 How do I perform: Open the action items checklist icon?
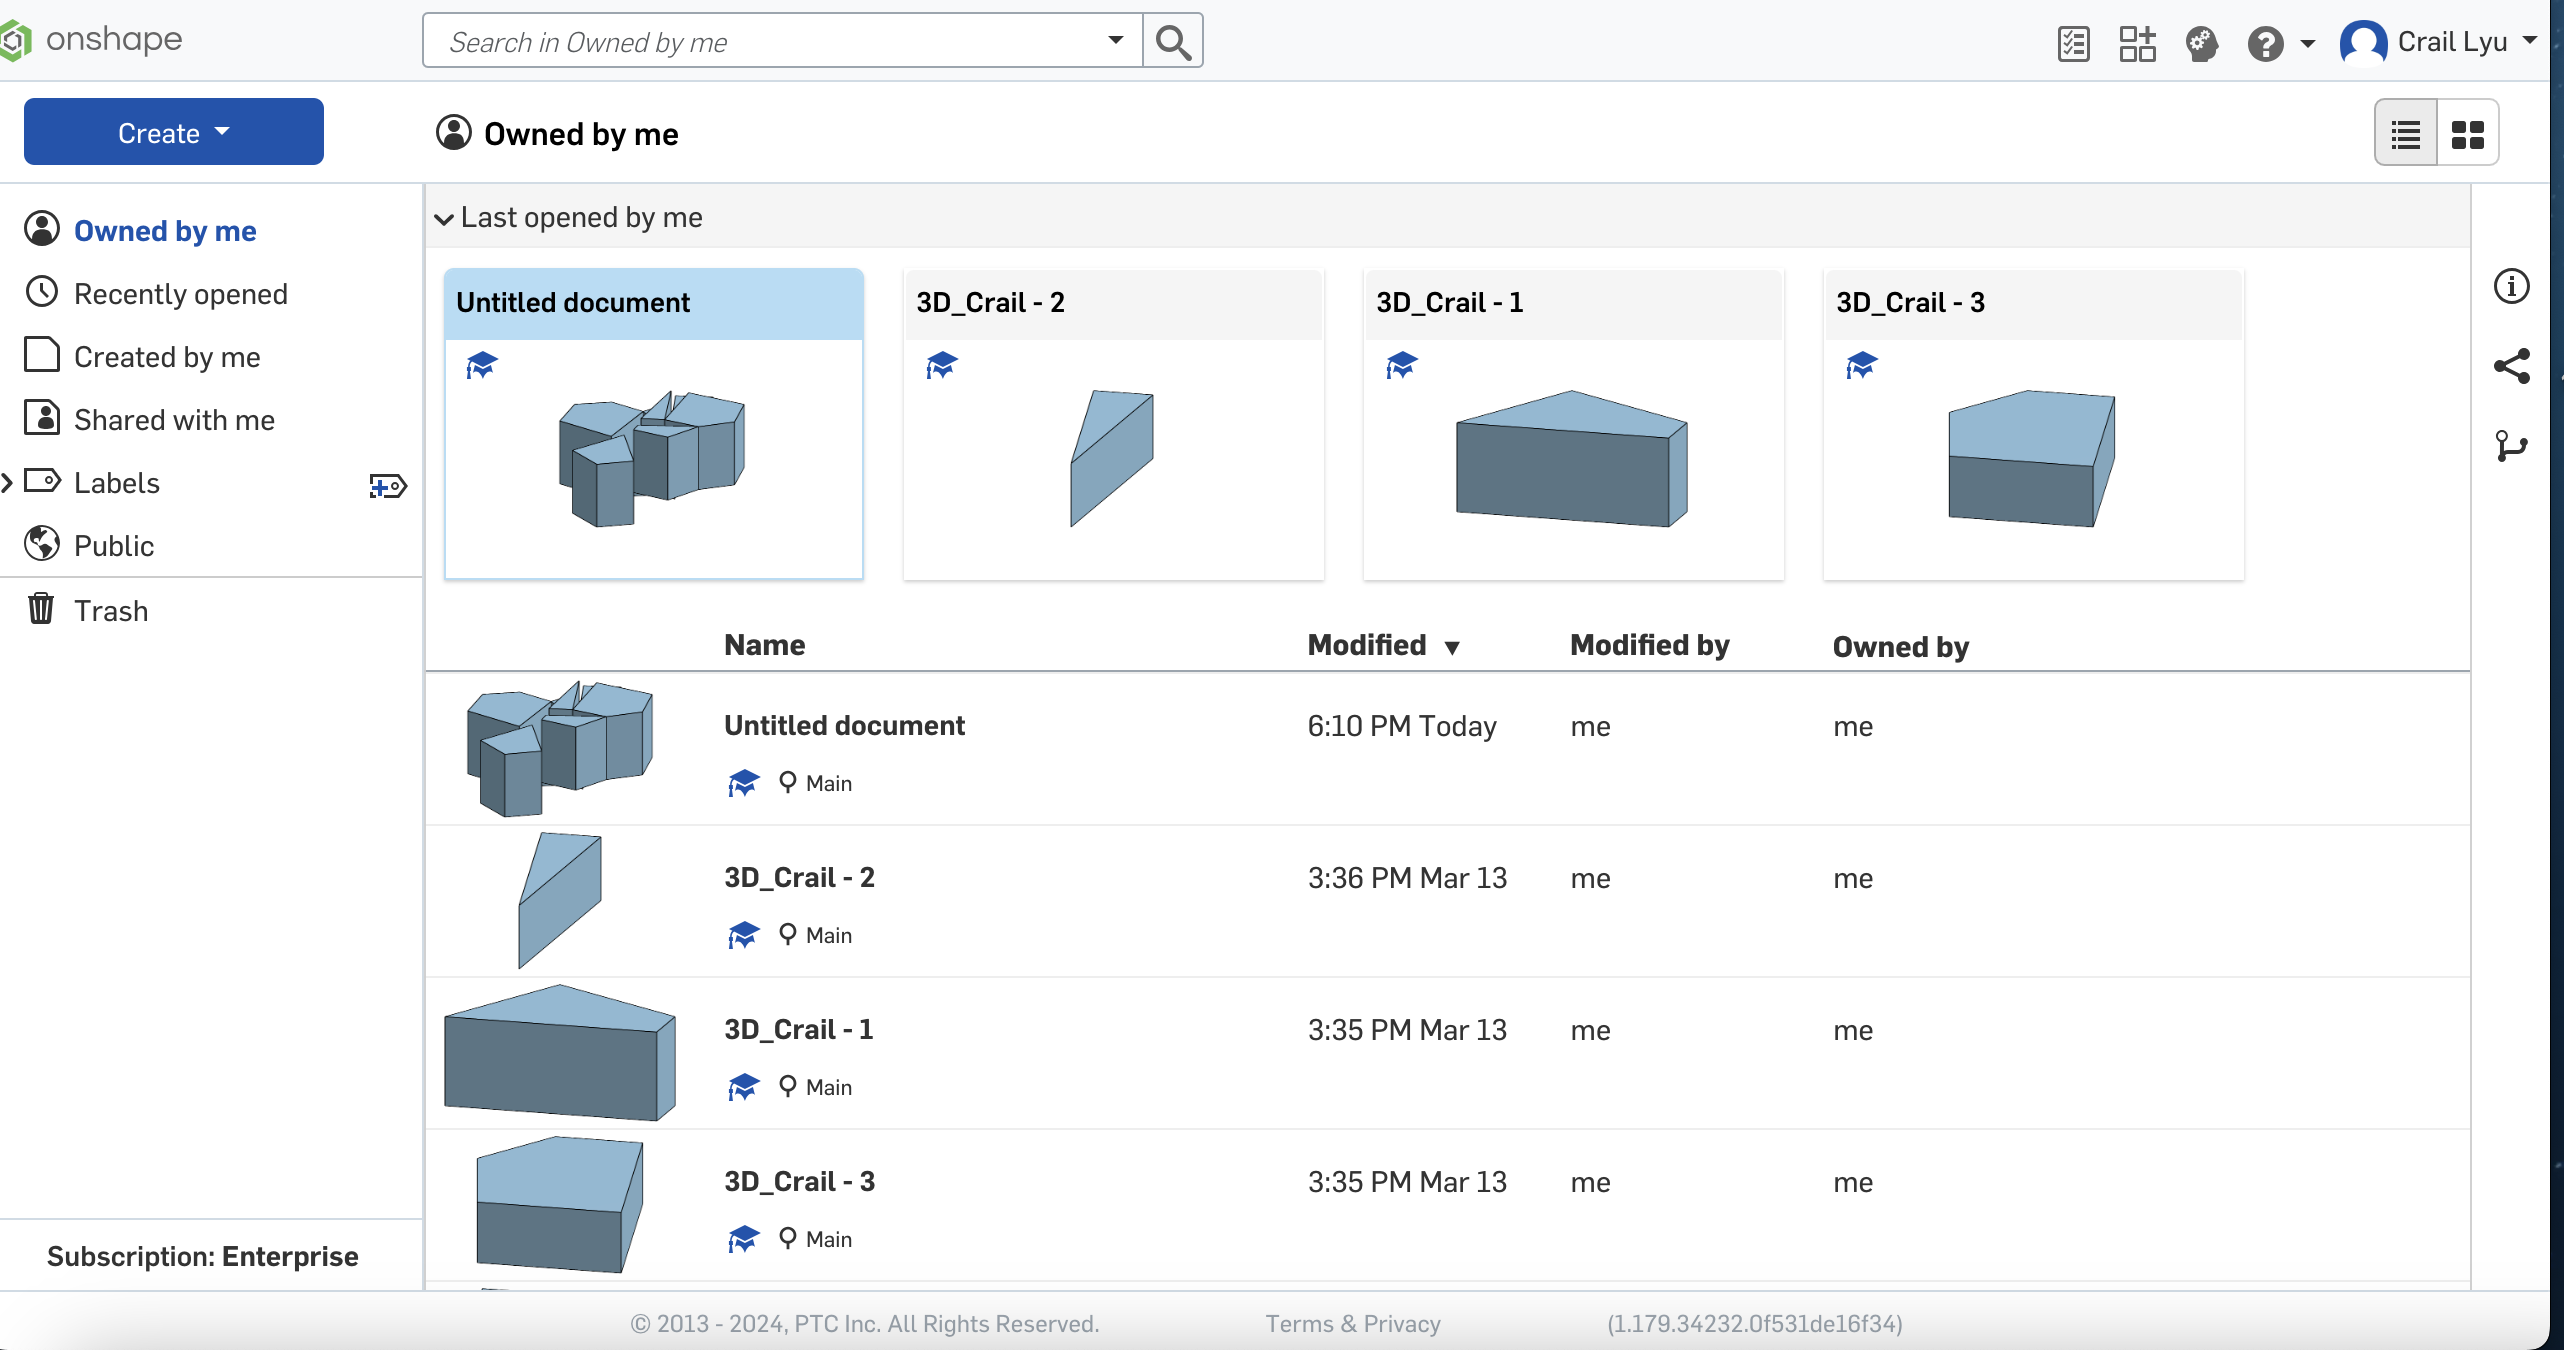coord(2073,43)
